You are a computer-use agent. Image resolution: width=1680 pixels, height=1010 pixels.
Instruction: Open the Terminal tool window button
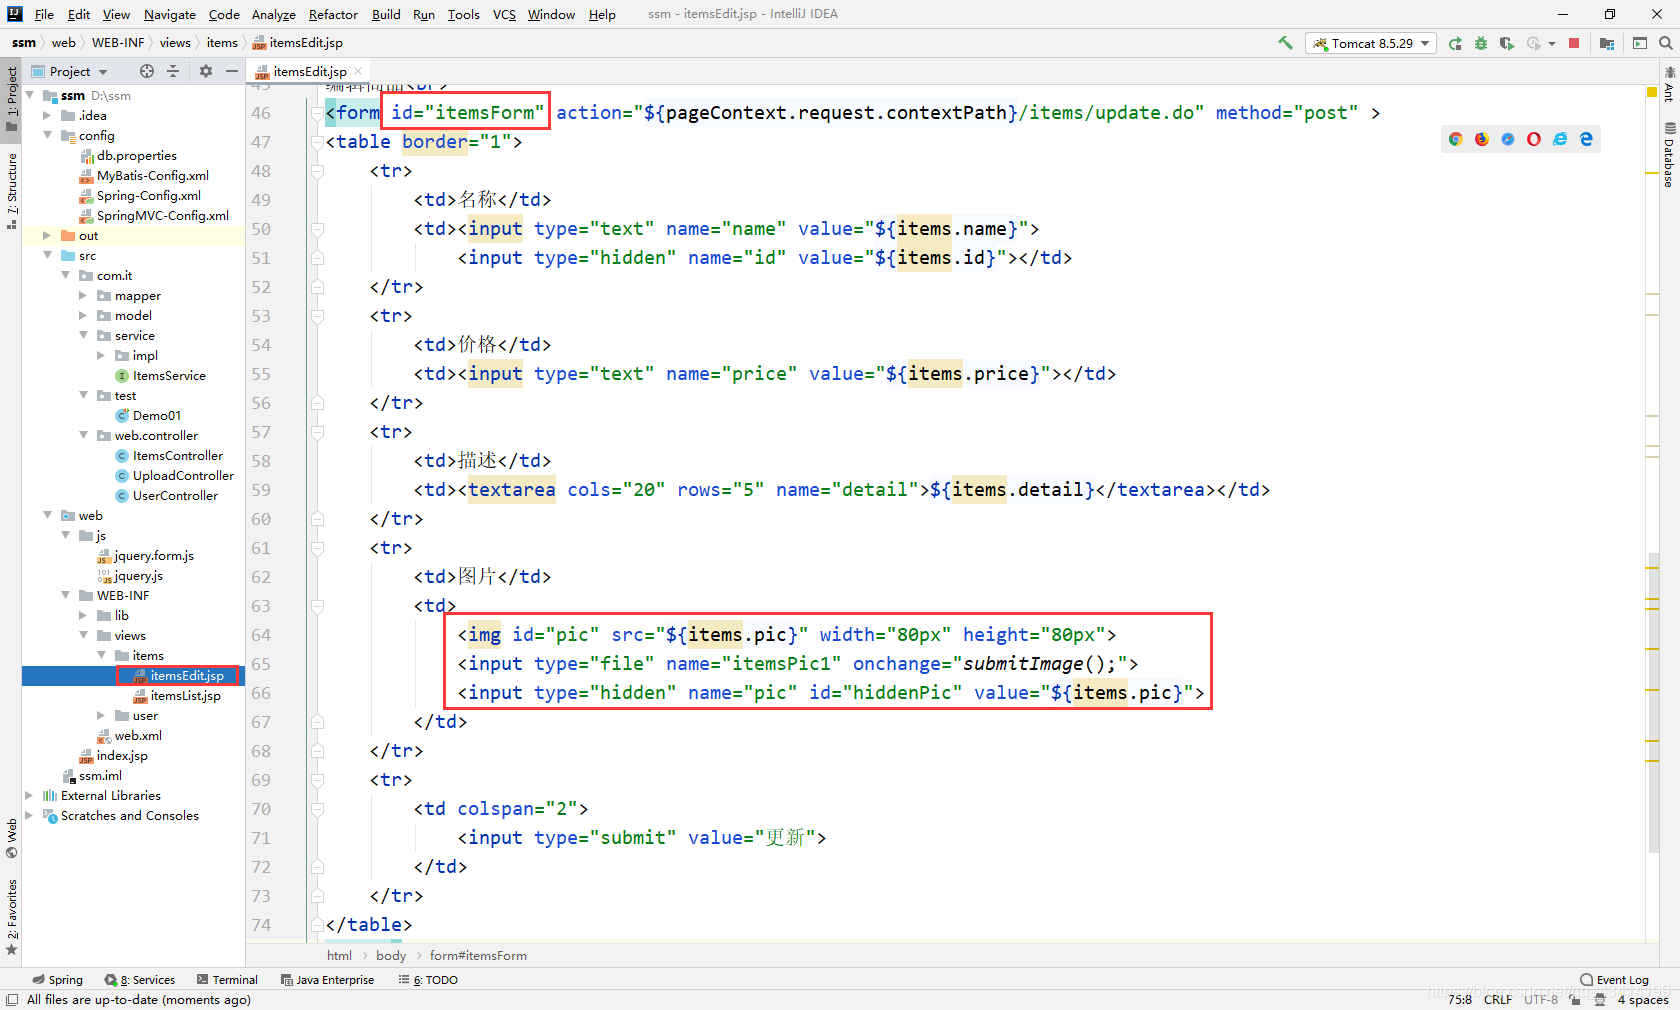tap(227, 980)
